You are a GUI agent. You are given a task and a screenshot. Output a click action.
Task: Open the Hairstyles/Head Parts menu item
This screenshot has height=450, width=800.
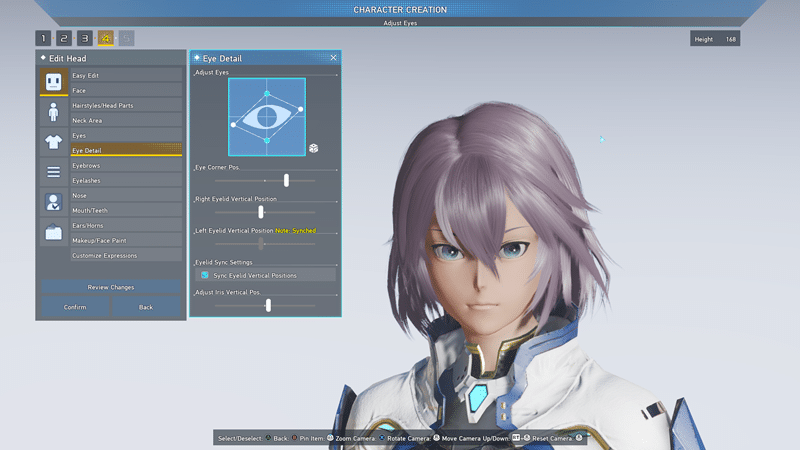[x=125, y=105]
